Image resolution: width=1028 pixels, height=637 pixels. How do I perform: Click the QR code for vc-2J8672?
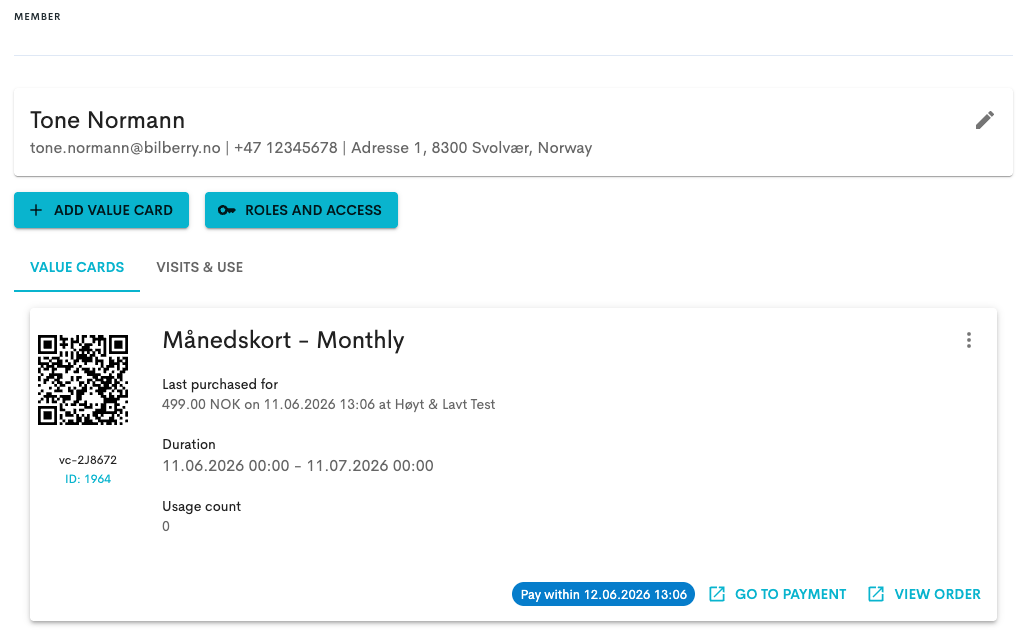click(x=83, y=379)
